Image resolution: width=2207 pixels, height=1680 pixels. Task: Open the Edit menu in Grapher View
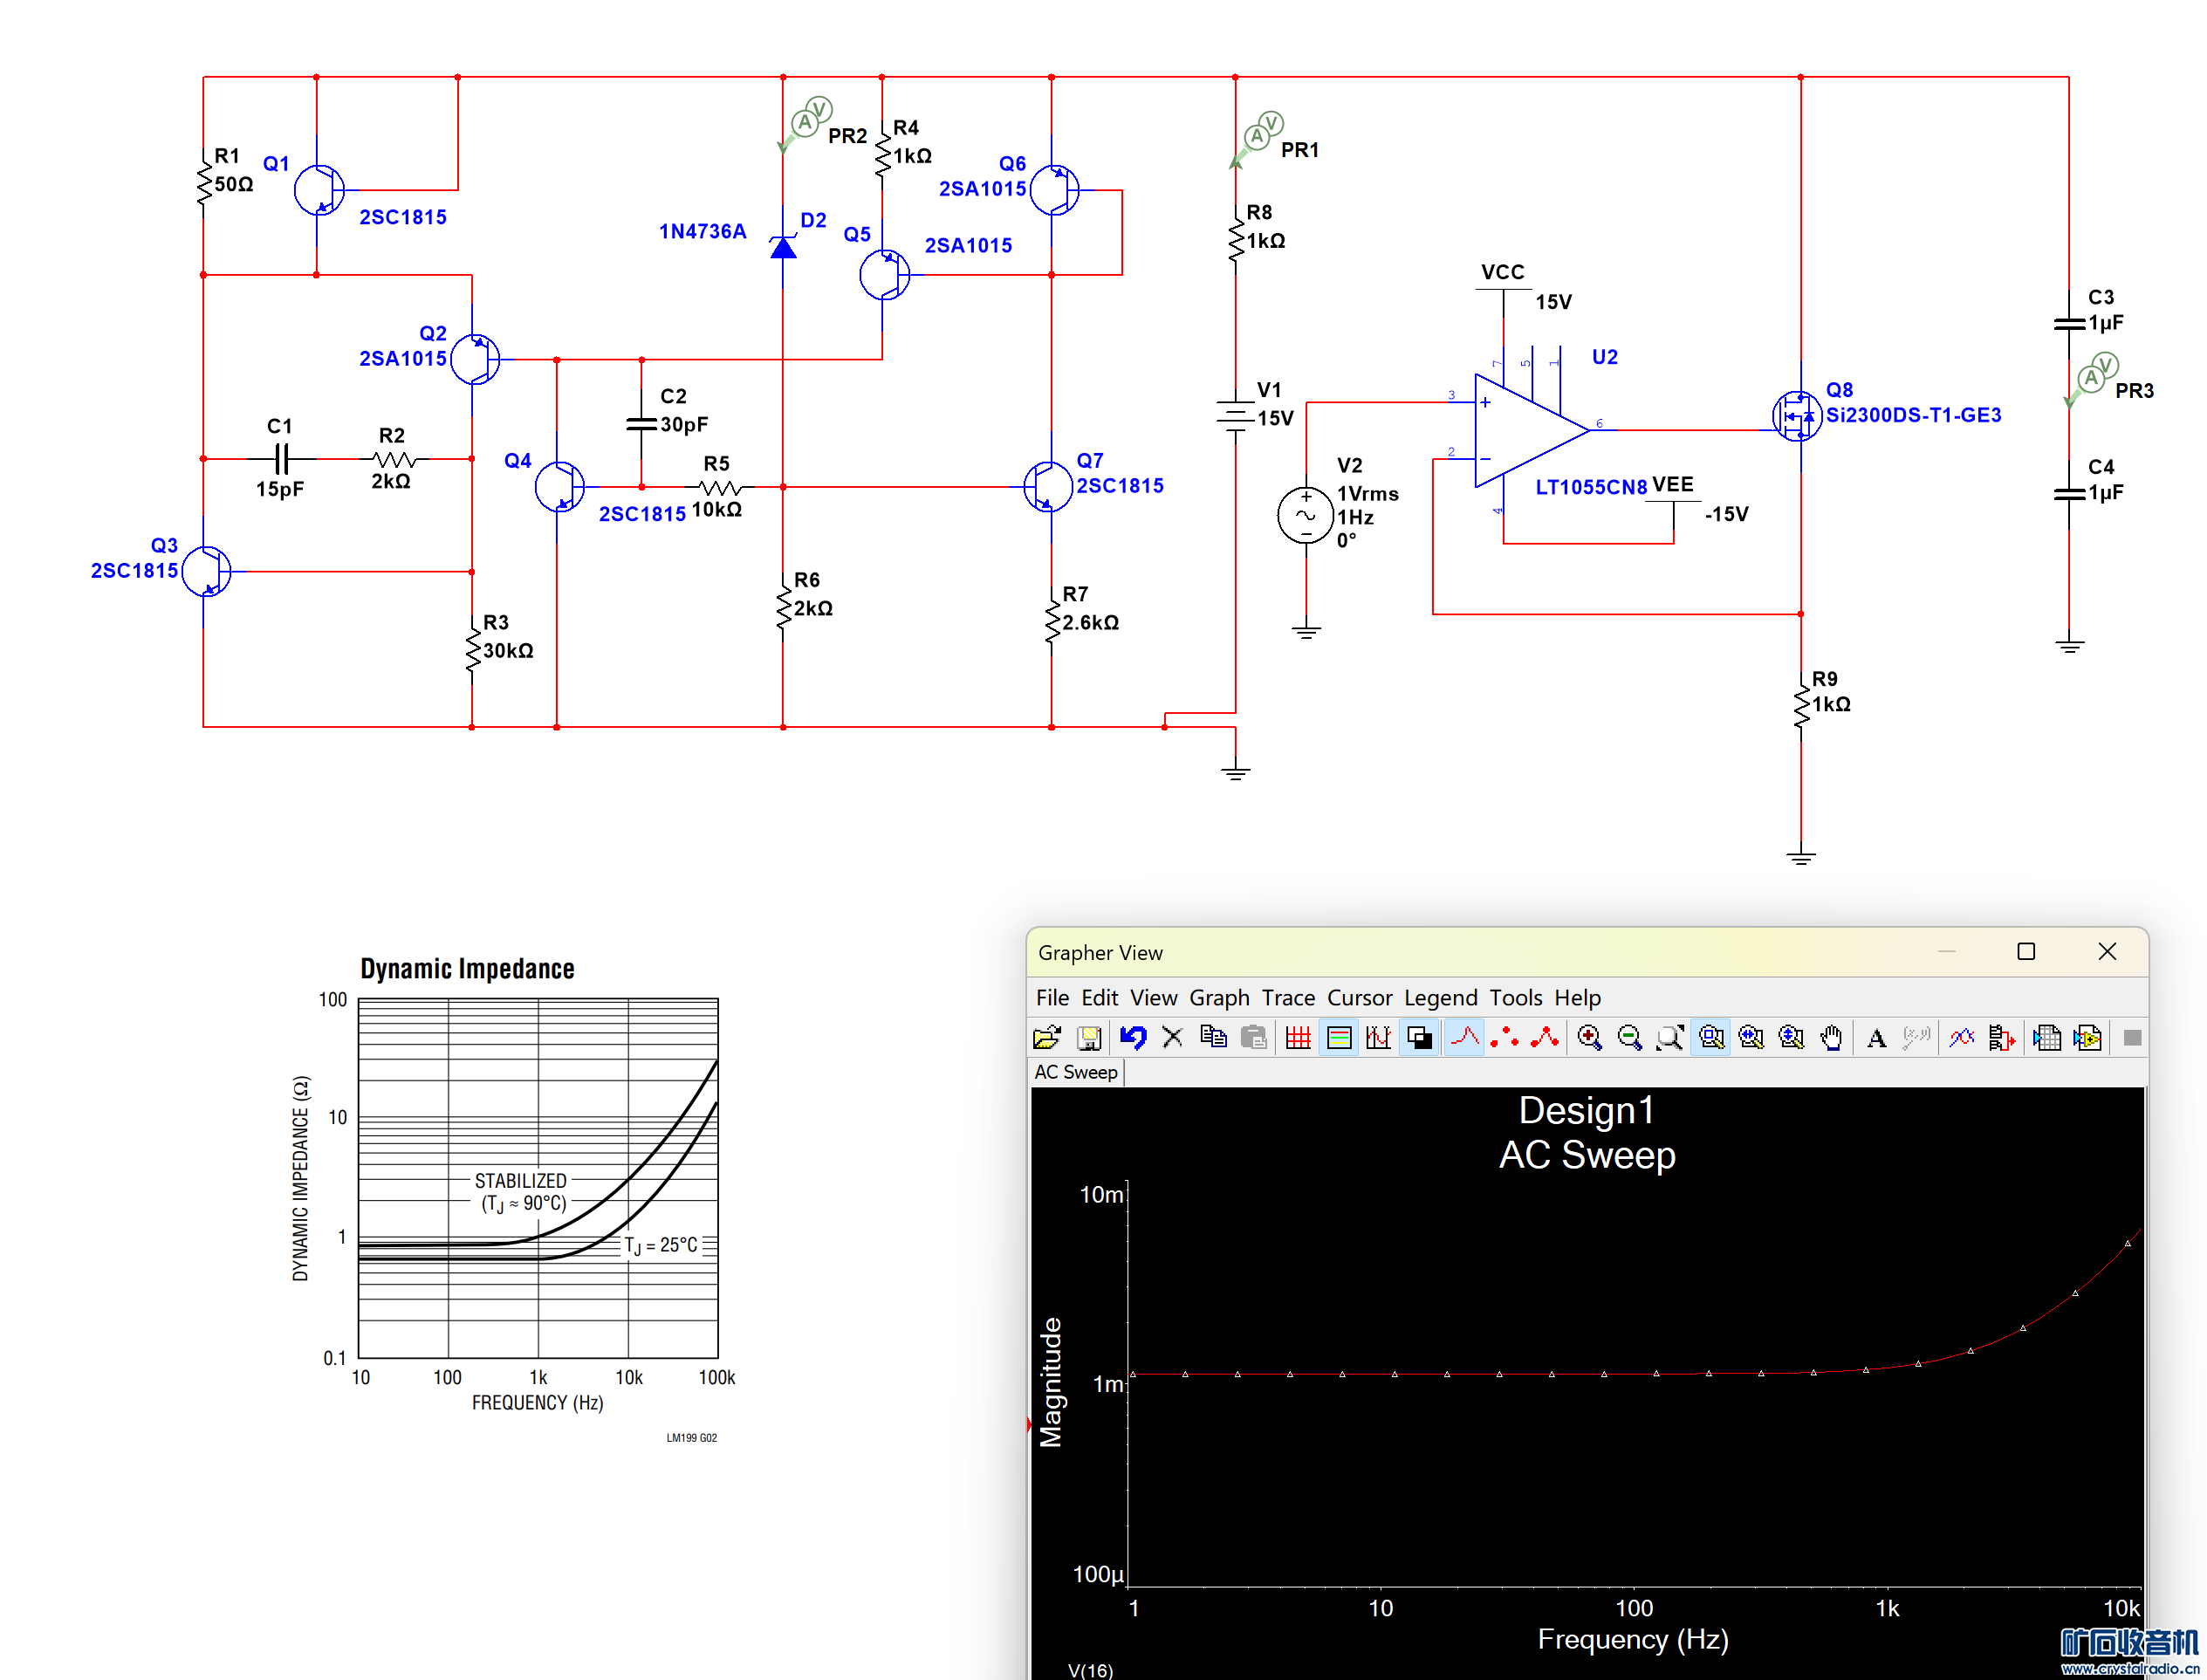point(1099,997)
